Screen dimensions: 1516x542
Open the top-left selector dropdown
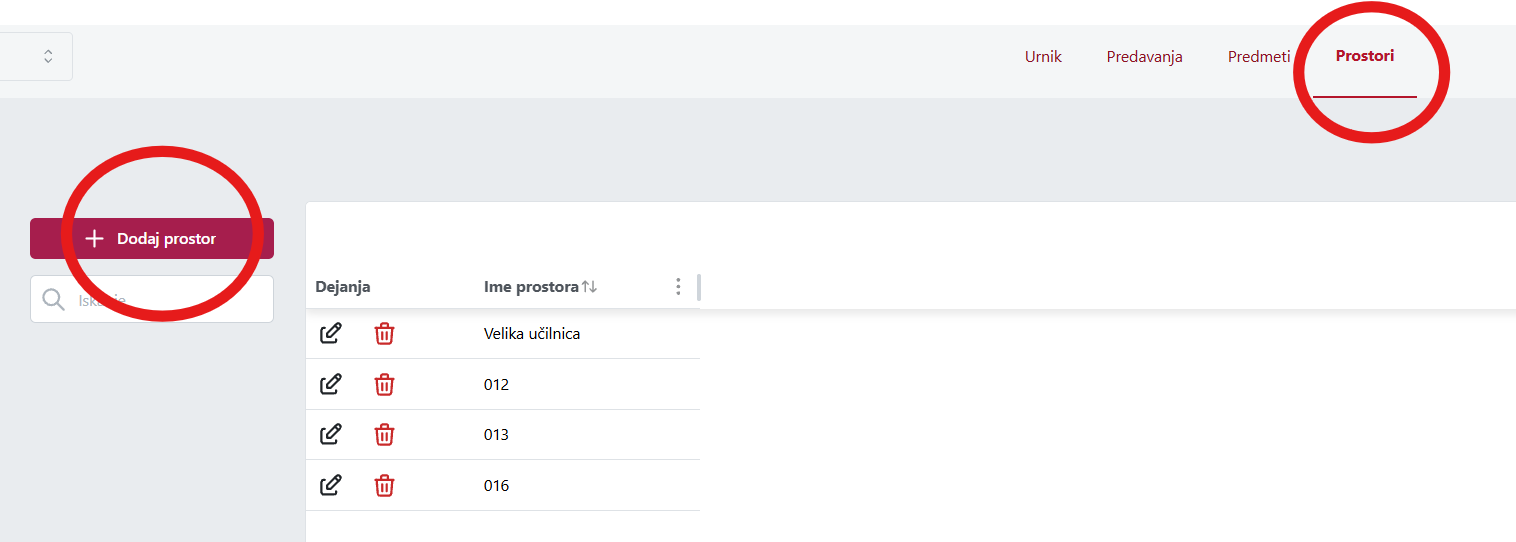(36, 56)
